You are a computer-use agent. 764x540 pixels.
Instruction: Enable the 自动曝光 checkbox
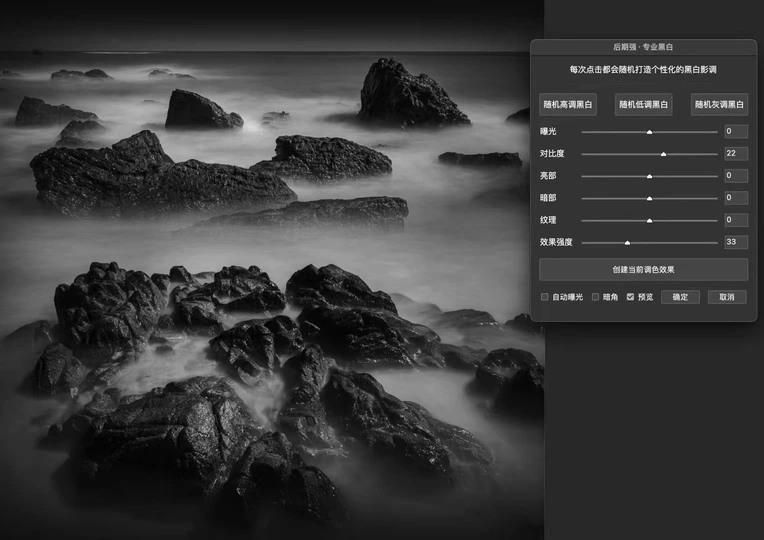click(545, 297)
